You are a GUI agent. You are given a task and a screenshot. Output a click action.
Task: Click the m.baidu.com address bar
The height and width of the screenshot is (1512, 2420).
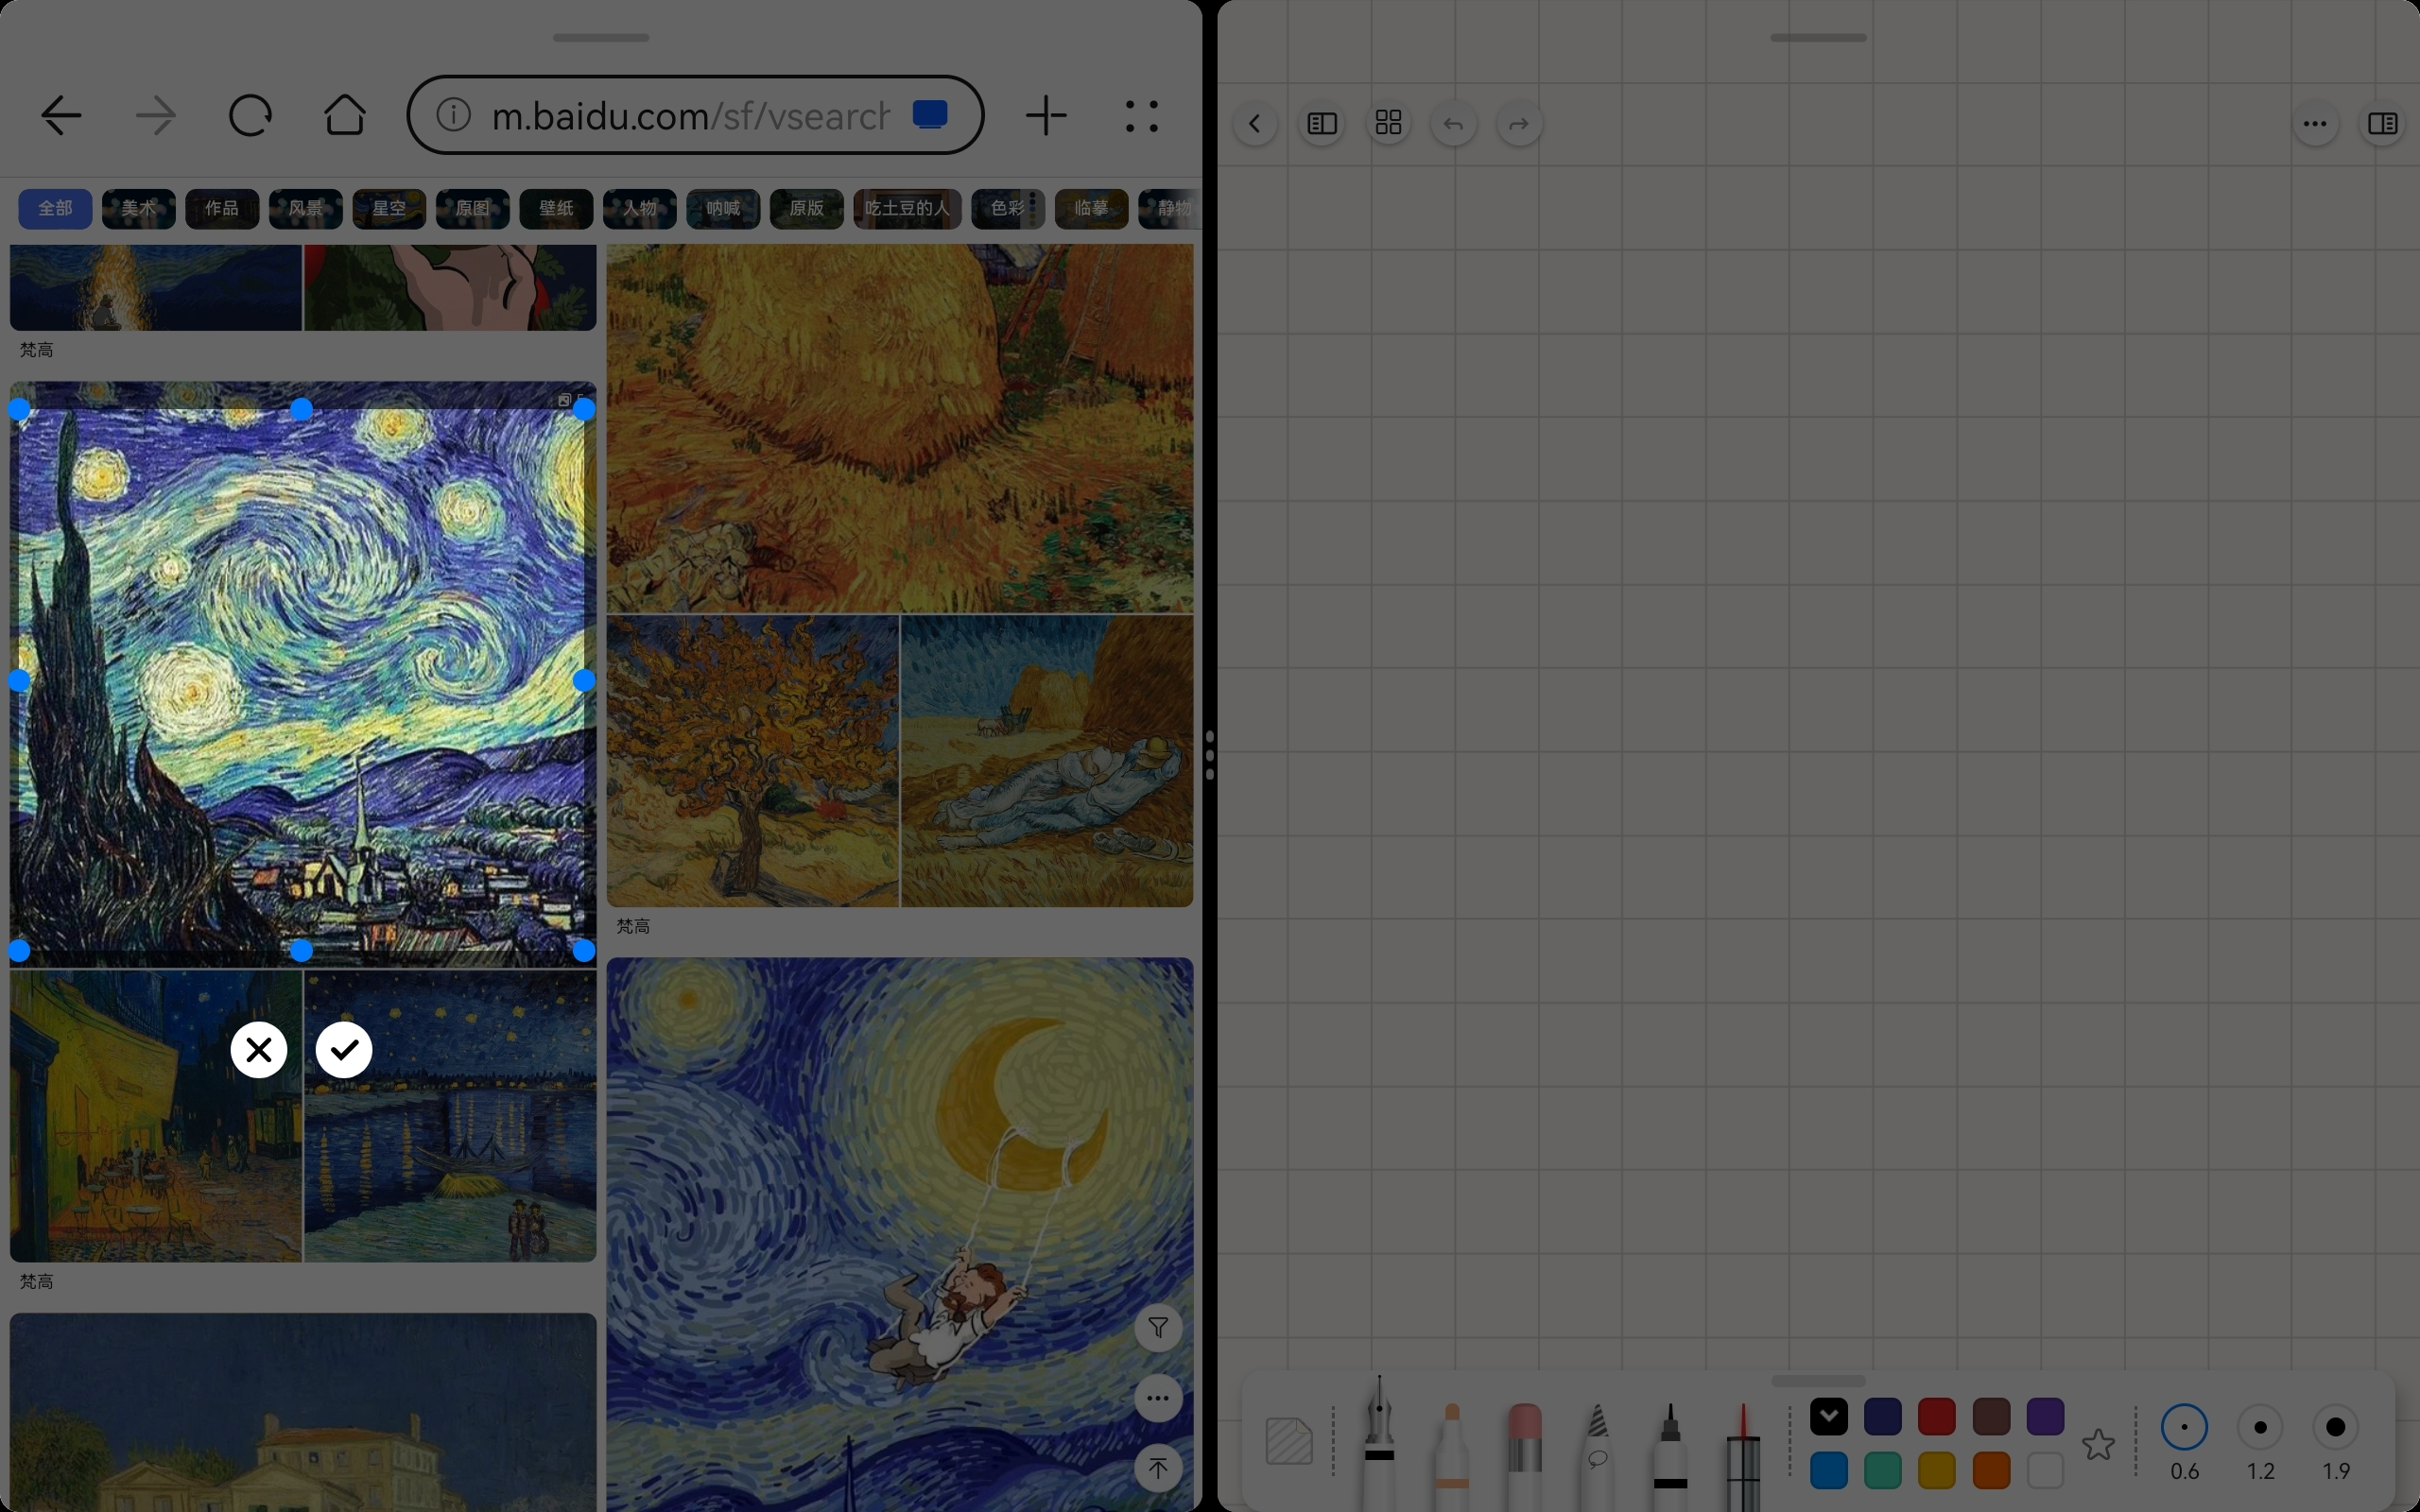tap(695, 115)
